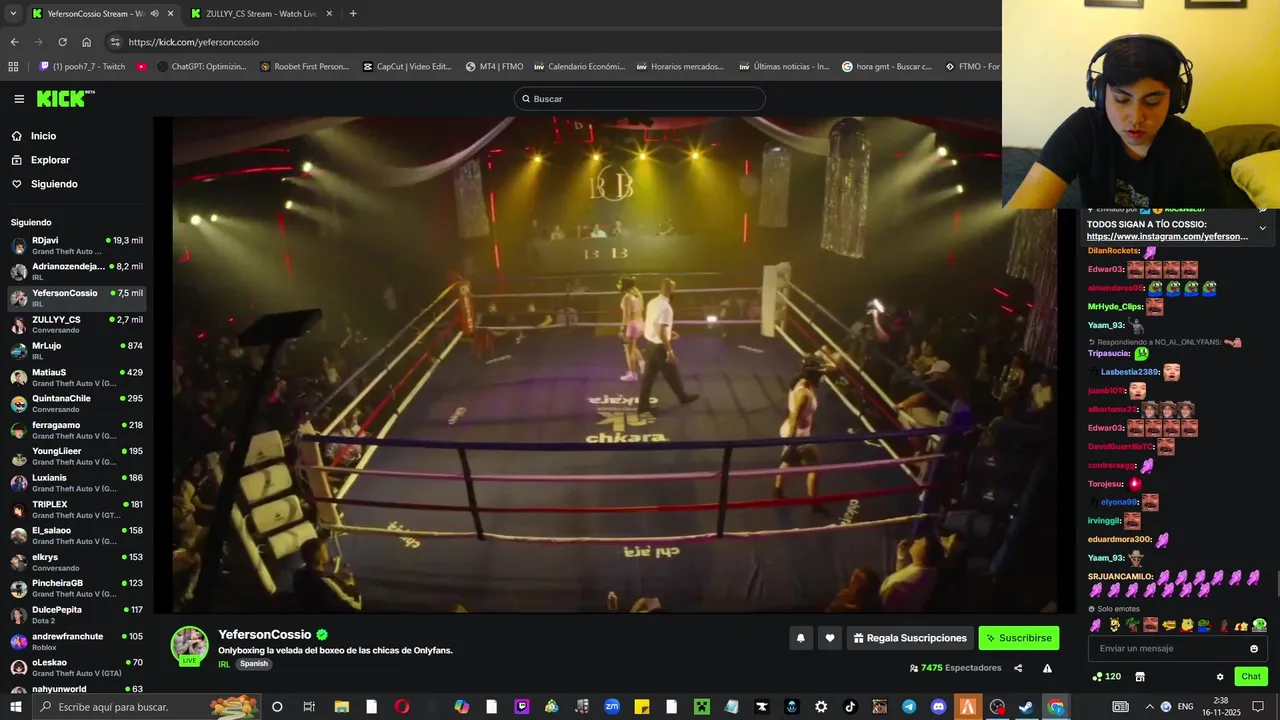This screenshot has height=720, width=1280.
Task: Expand the pinned message chevron in chat
Action: [x=1262, y=228]
